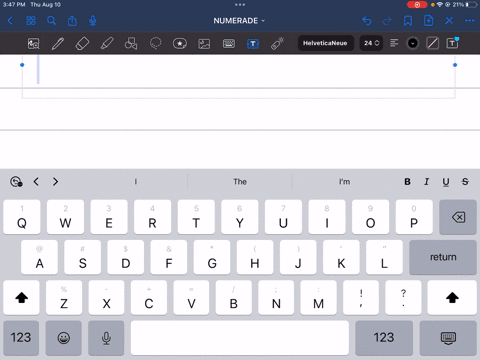Toggle italic formatting
This screenshot has height=360, width=480.
point(426,182)
